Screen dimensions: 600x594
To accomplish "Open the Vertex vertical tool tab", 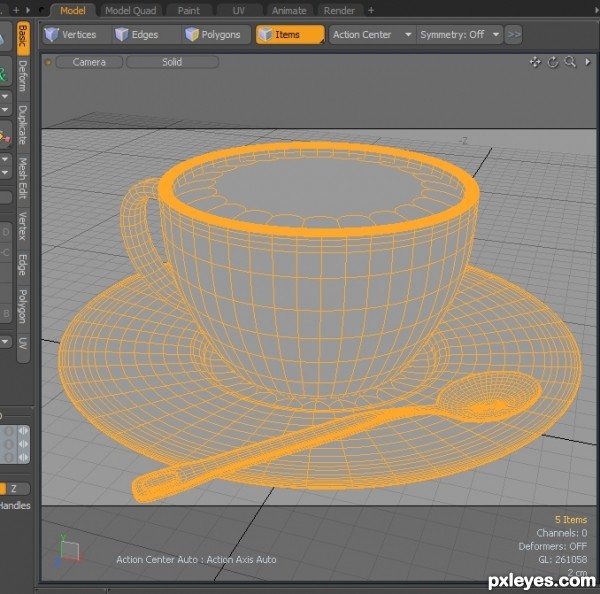I will tap(23, 226).
